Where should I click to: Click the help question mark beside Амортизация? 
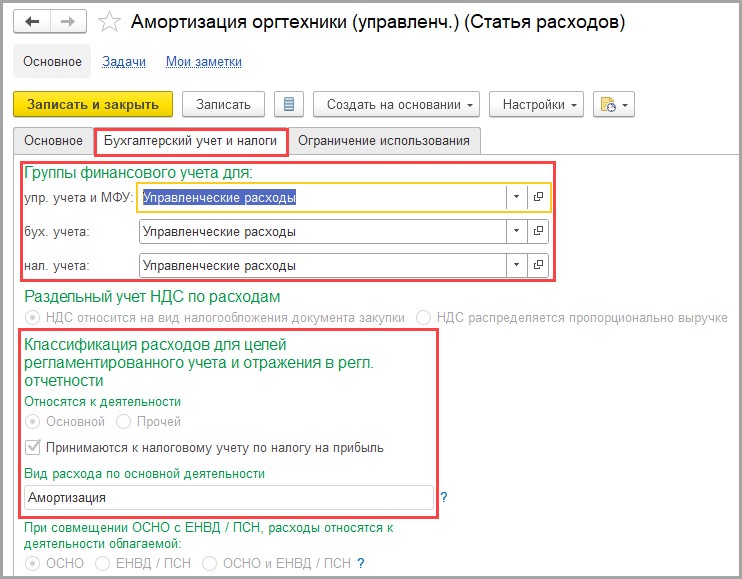coord(443,497)
